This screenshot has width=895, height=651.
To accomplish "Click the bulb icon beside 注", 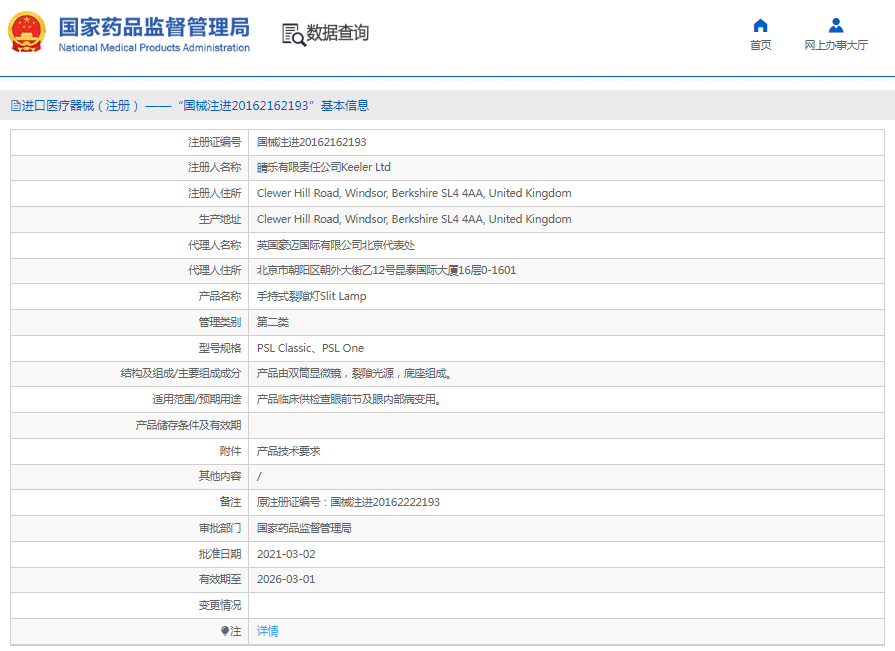I will click(x=225, y=631).
